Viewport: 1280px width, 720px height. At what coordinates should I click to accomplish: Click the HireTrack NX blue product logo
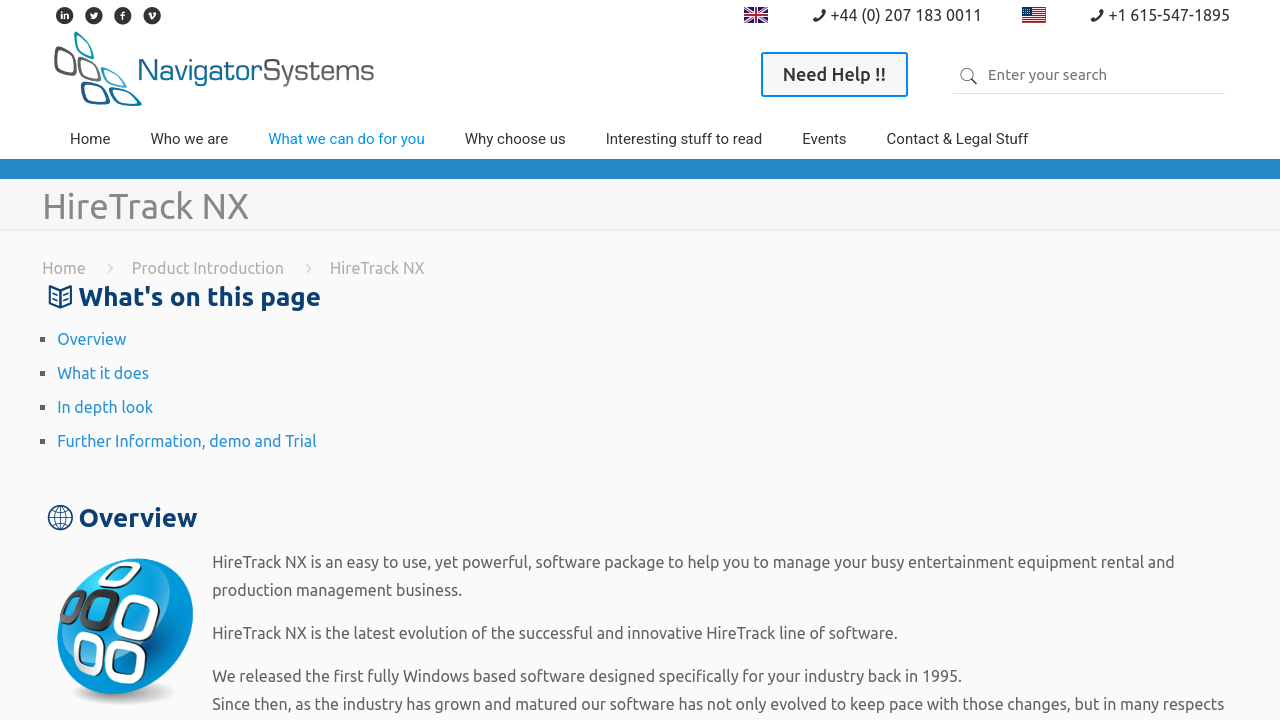tap(125, 630)
